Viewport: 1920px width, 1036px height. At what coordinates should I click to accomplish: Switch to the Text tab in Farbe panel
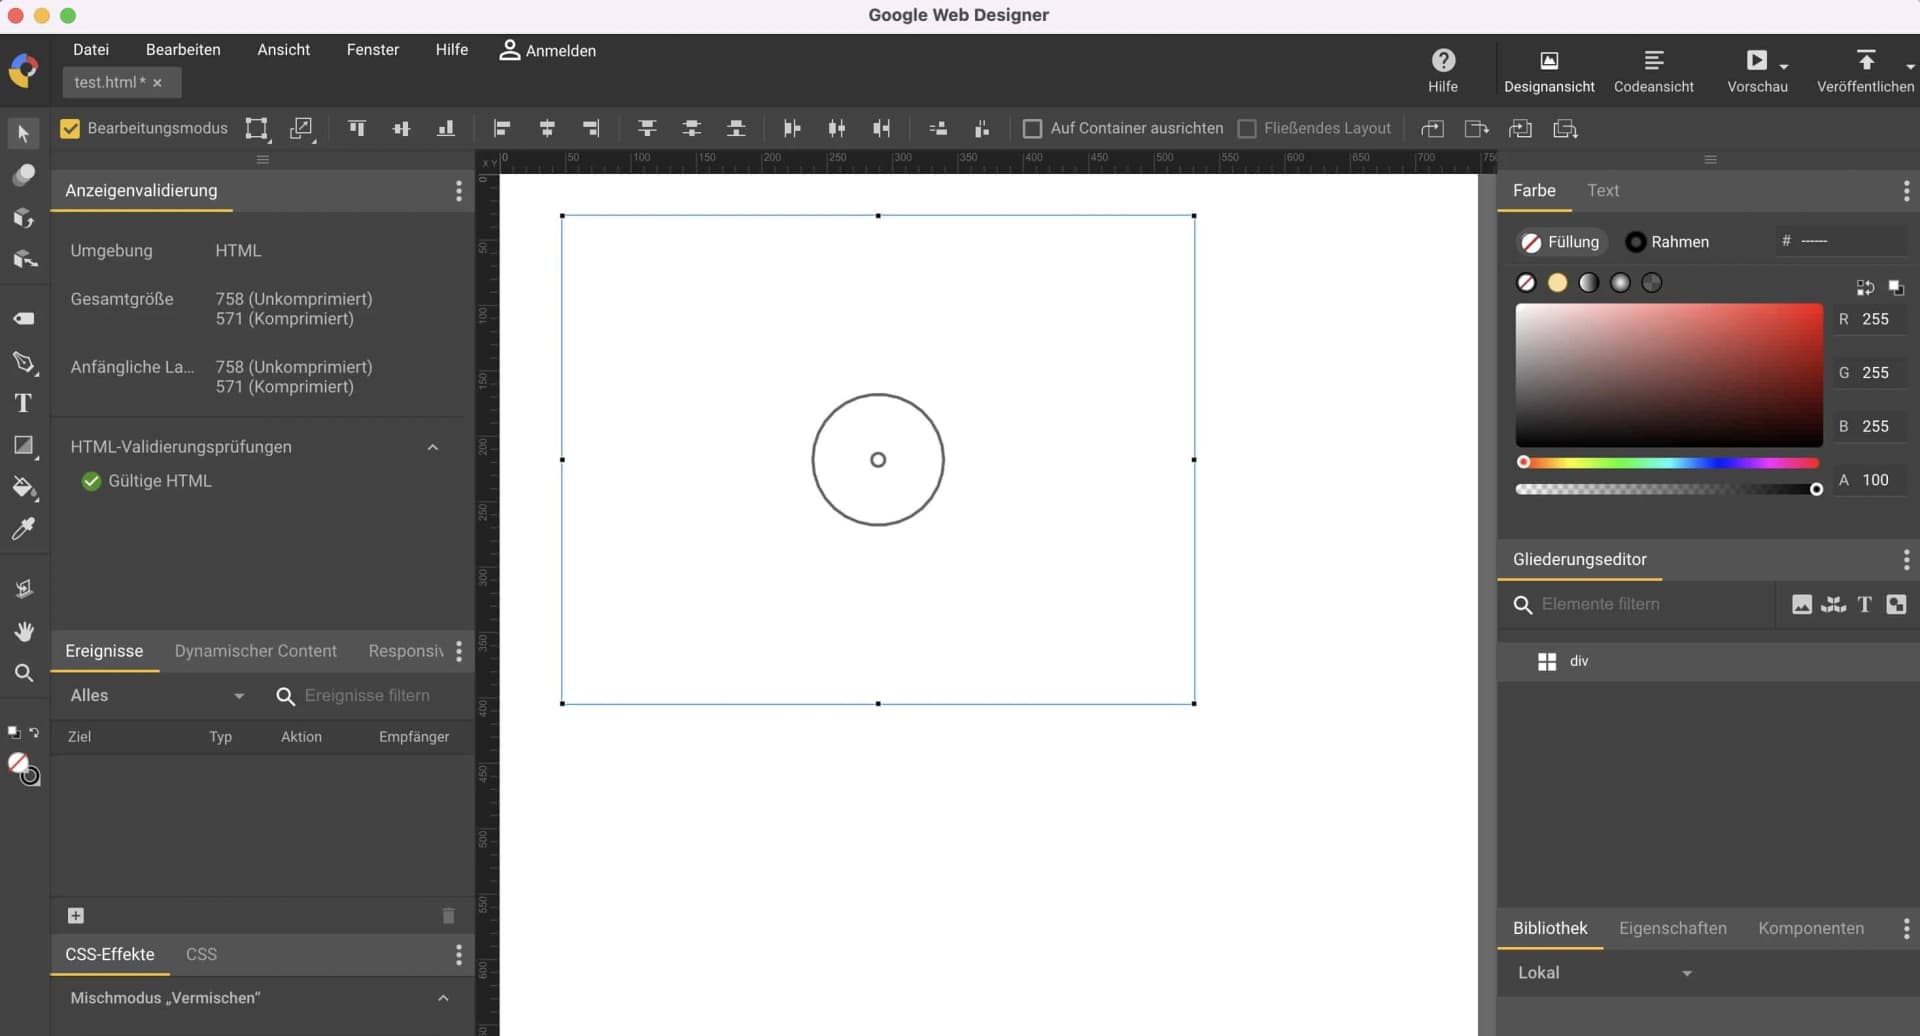click(x=1603, y=190)
